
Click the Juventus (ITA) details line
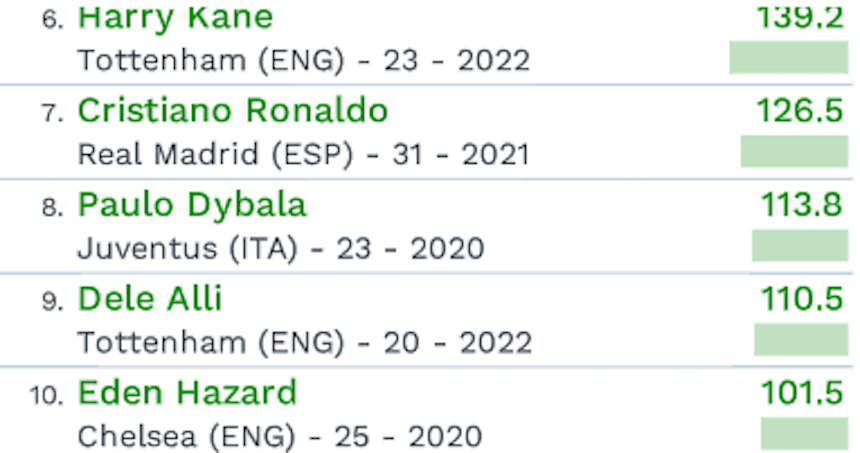click(x=281, y=248)
